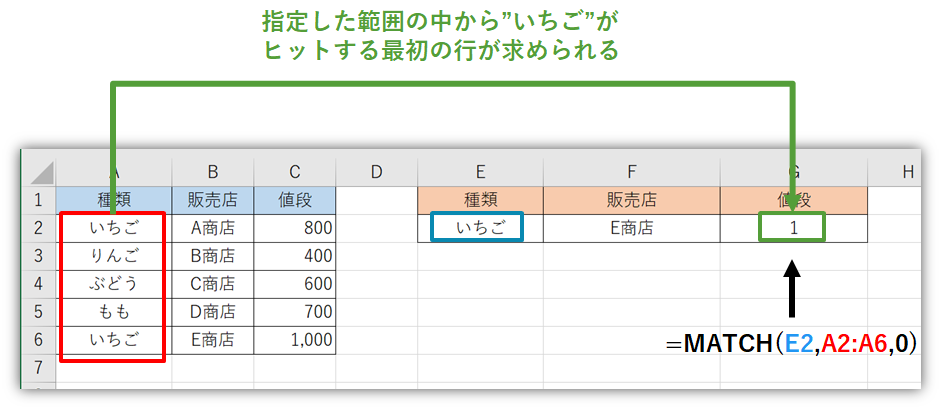Click price cell 1,000
The height and width of the screenshot is (409, 941).
click(294, 340)
